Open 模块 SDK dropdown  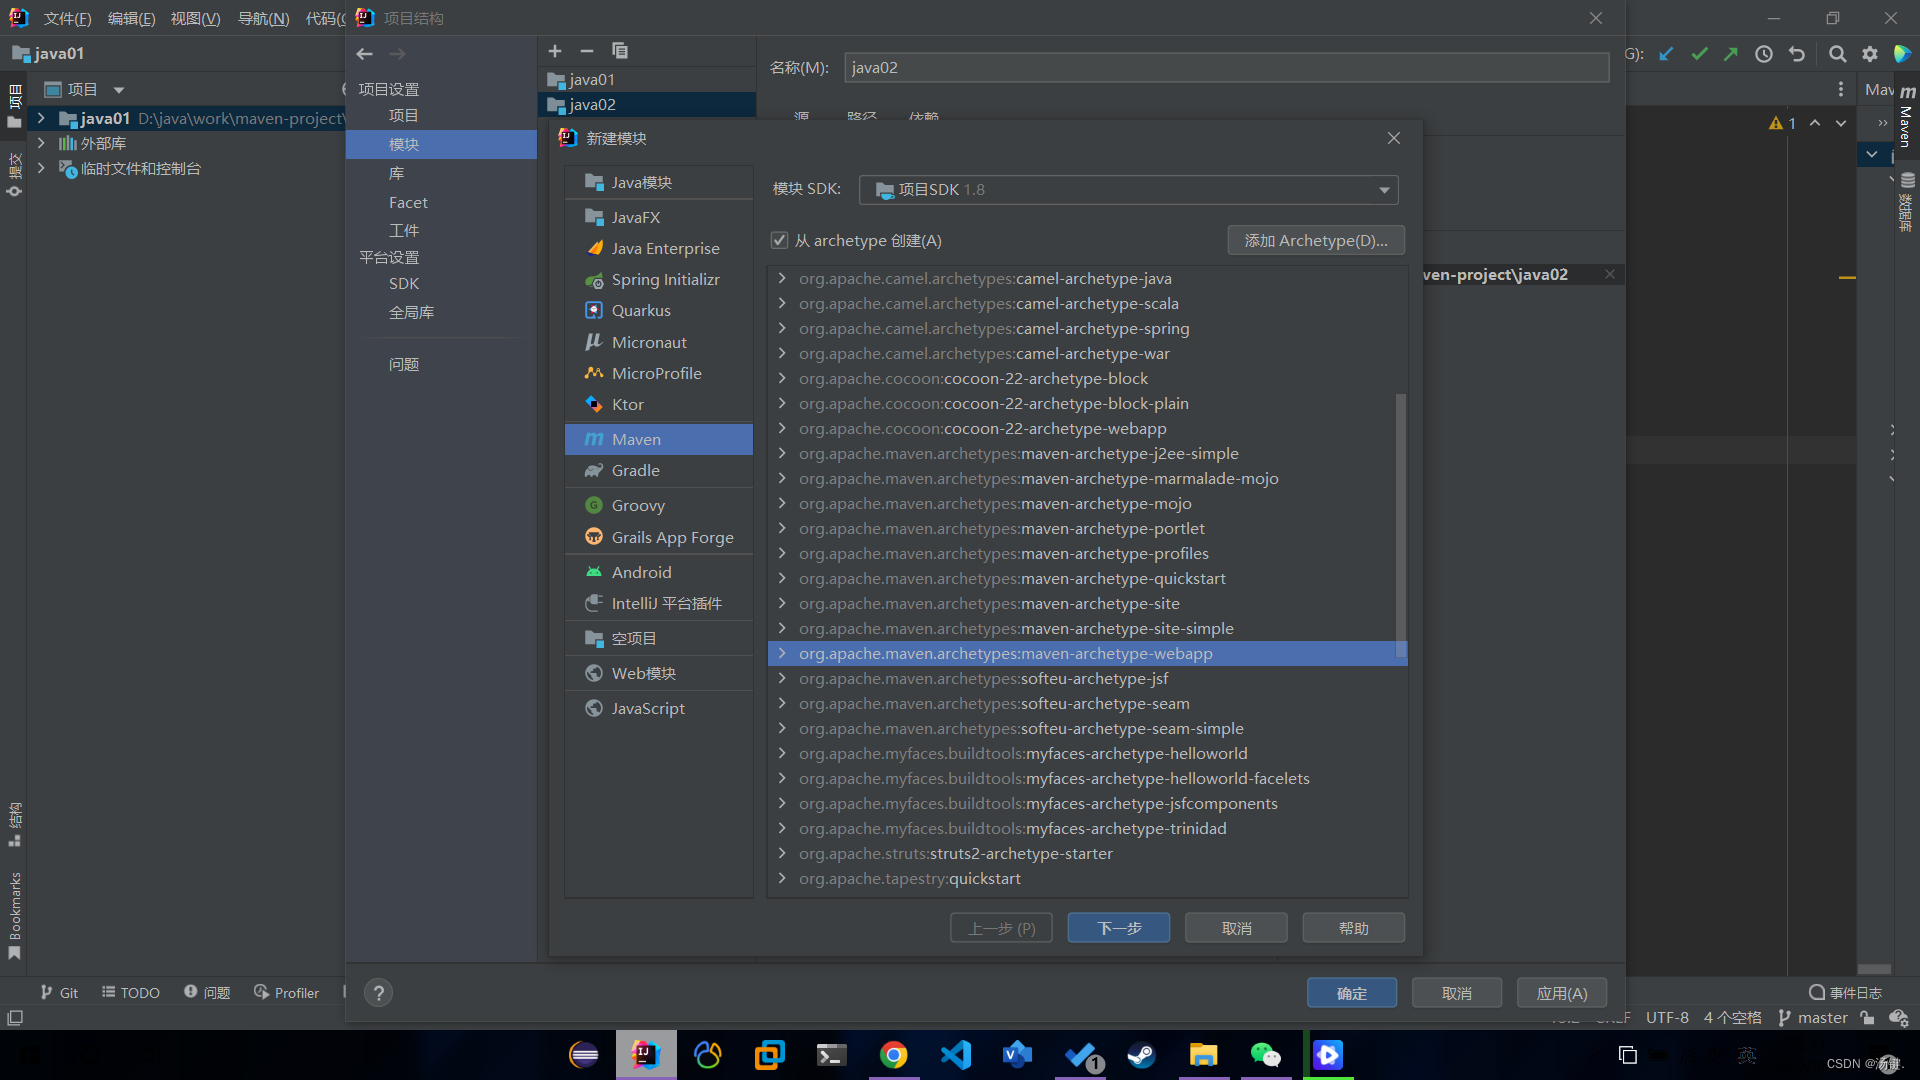coord(1128,190)
